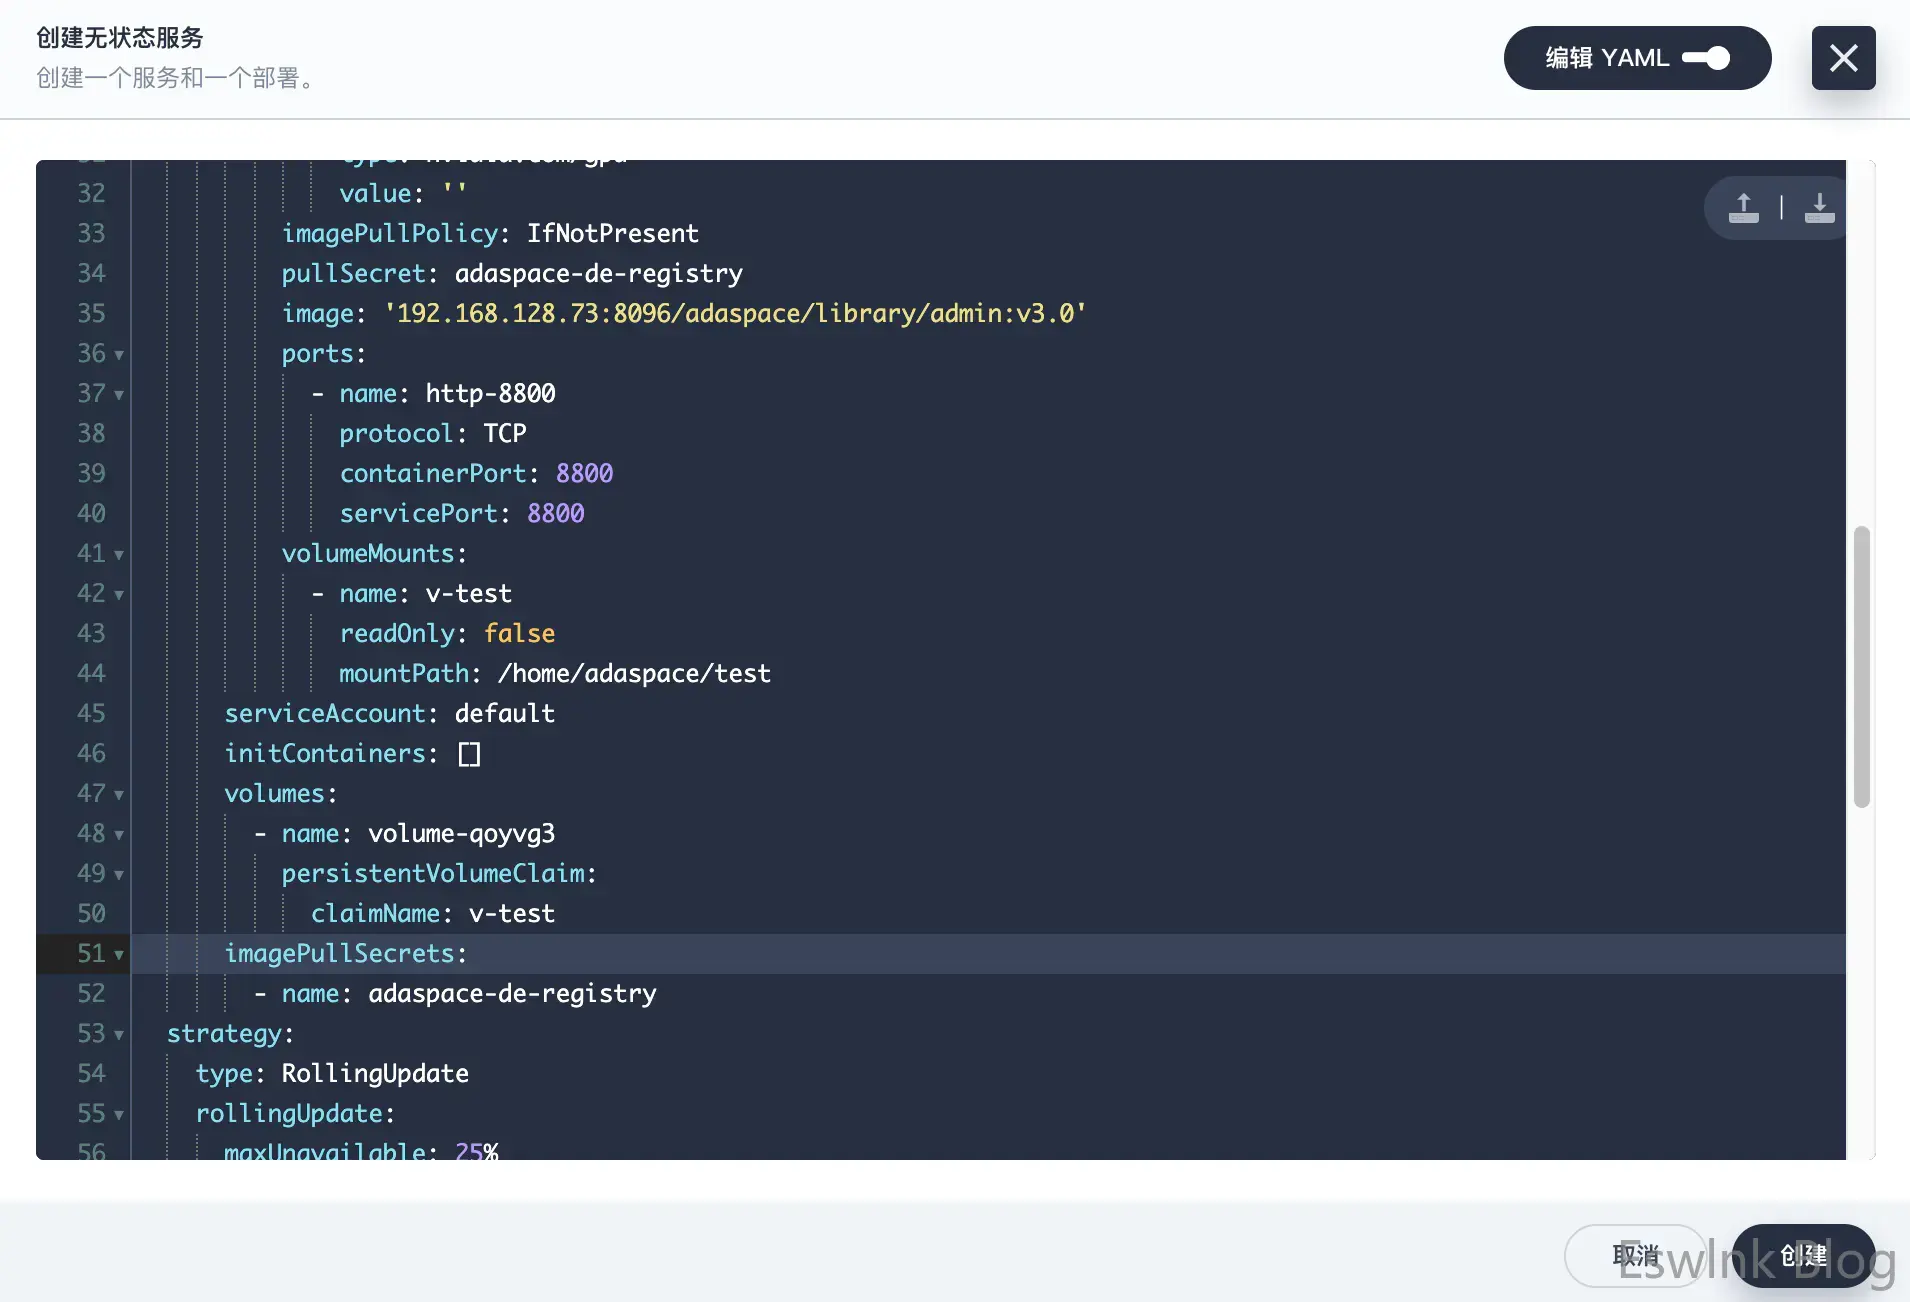This screenshot has width=1910, height=1302.
Task: Collapse the http-8800 port entry fold arrow
Action: click(119, 395)
